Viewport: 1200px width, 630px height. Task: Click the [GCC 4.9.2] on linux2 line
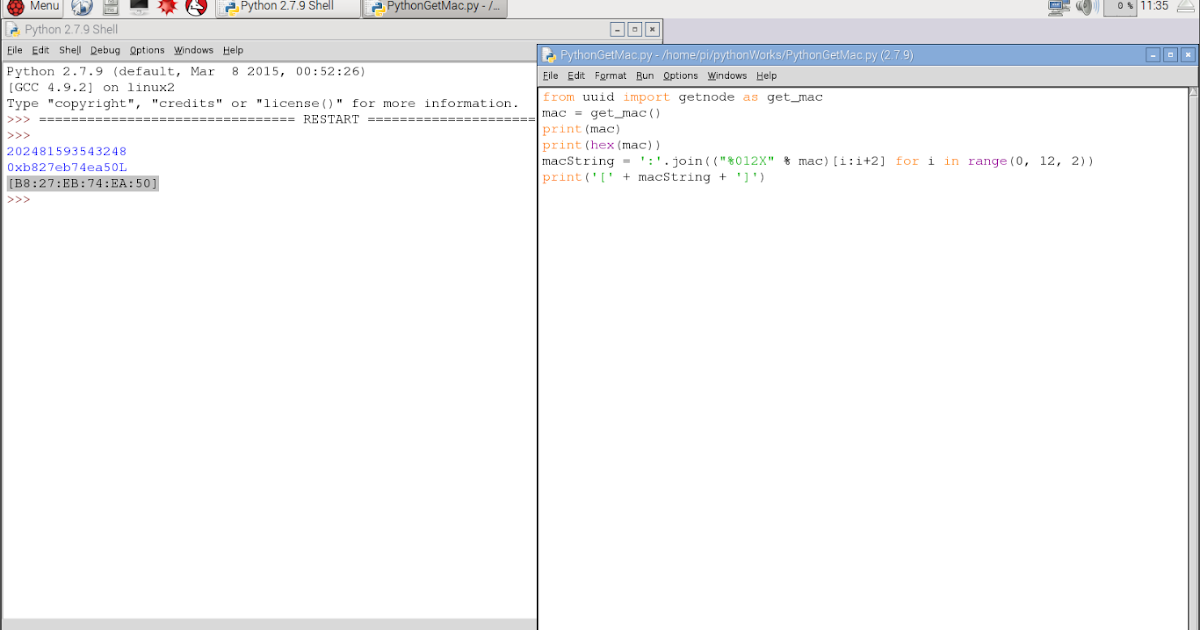(x=90, y=88)
